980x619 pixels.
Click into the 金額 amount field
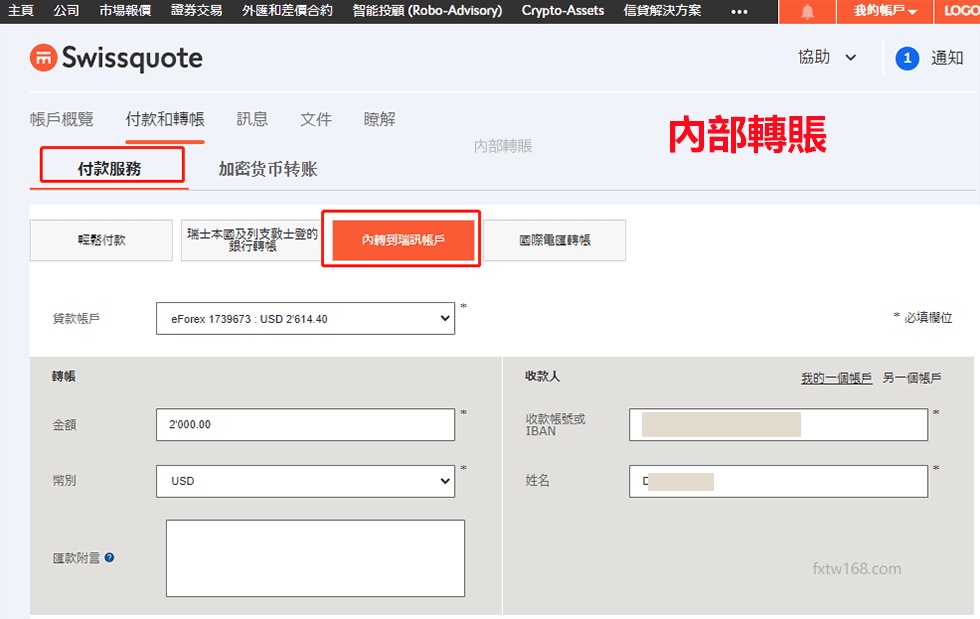(305, 424)
